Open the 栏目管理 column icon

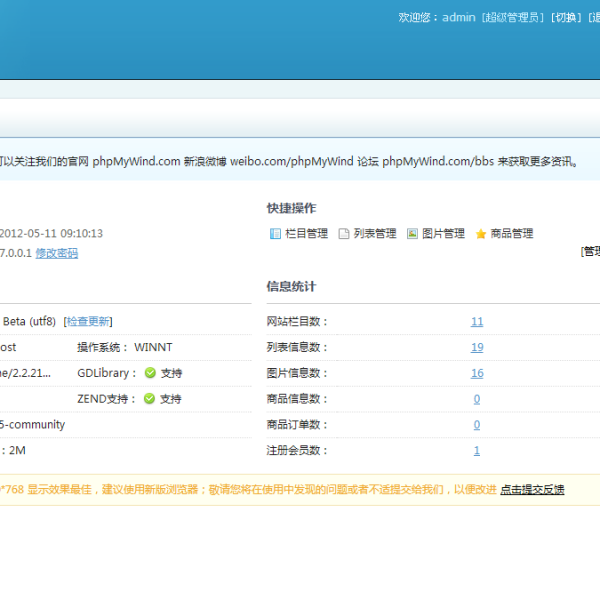(275, 233)
